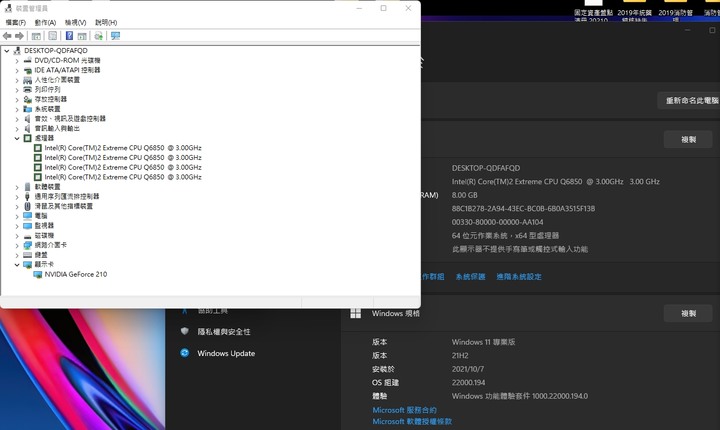Select the mouse icon for 滑鼠及其他指標裝置

28,206
